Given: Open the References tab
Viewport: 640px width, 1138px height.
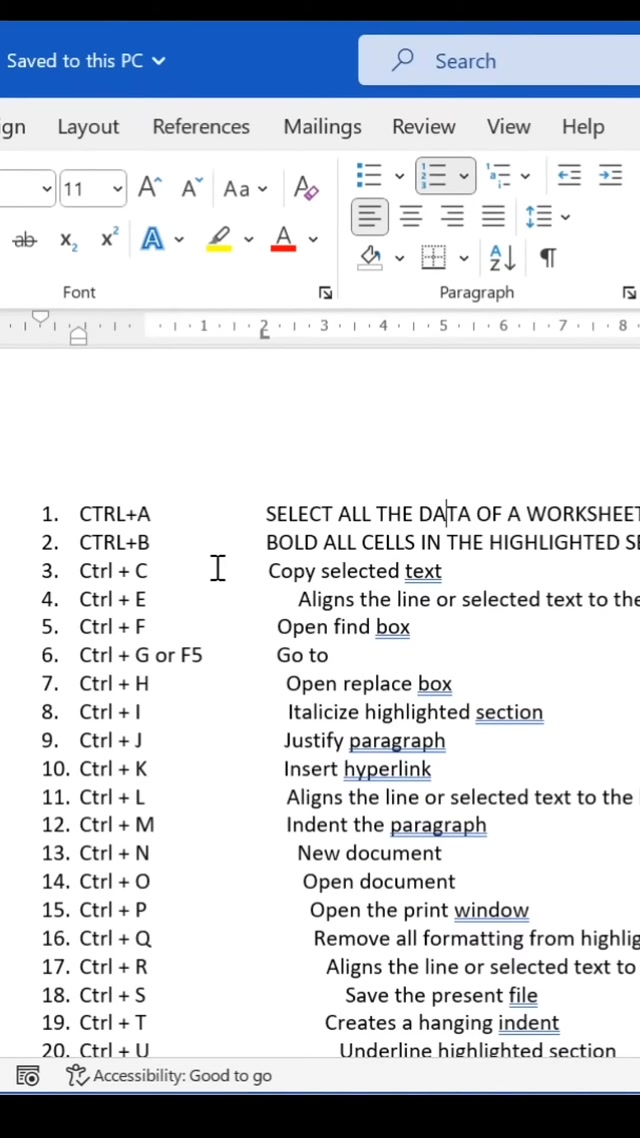Looking at the screenshot, I should pos(201,127).
